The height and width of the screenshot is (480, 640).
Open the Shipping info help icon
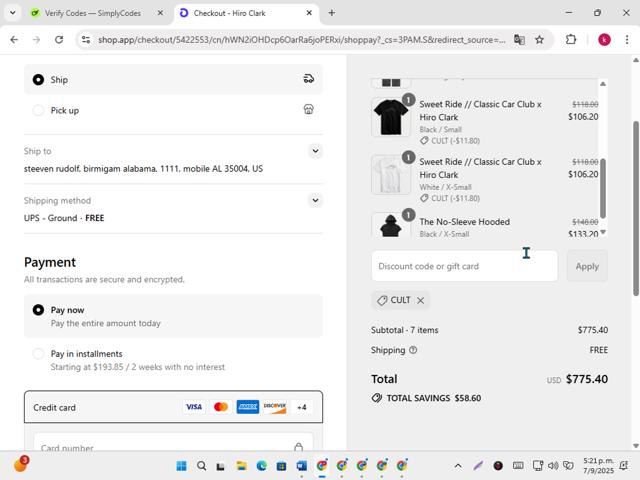(x=413, y=350)
